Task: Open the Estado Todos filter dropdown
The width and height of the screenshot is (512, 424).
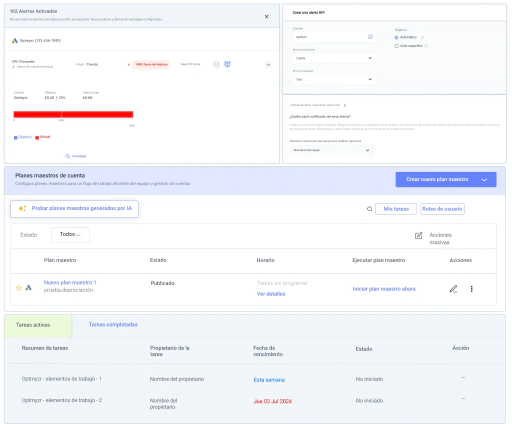Action: [x=70, y=235]
